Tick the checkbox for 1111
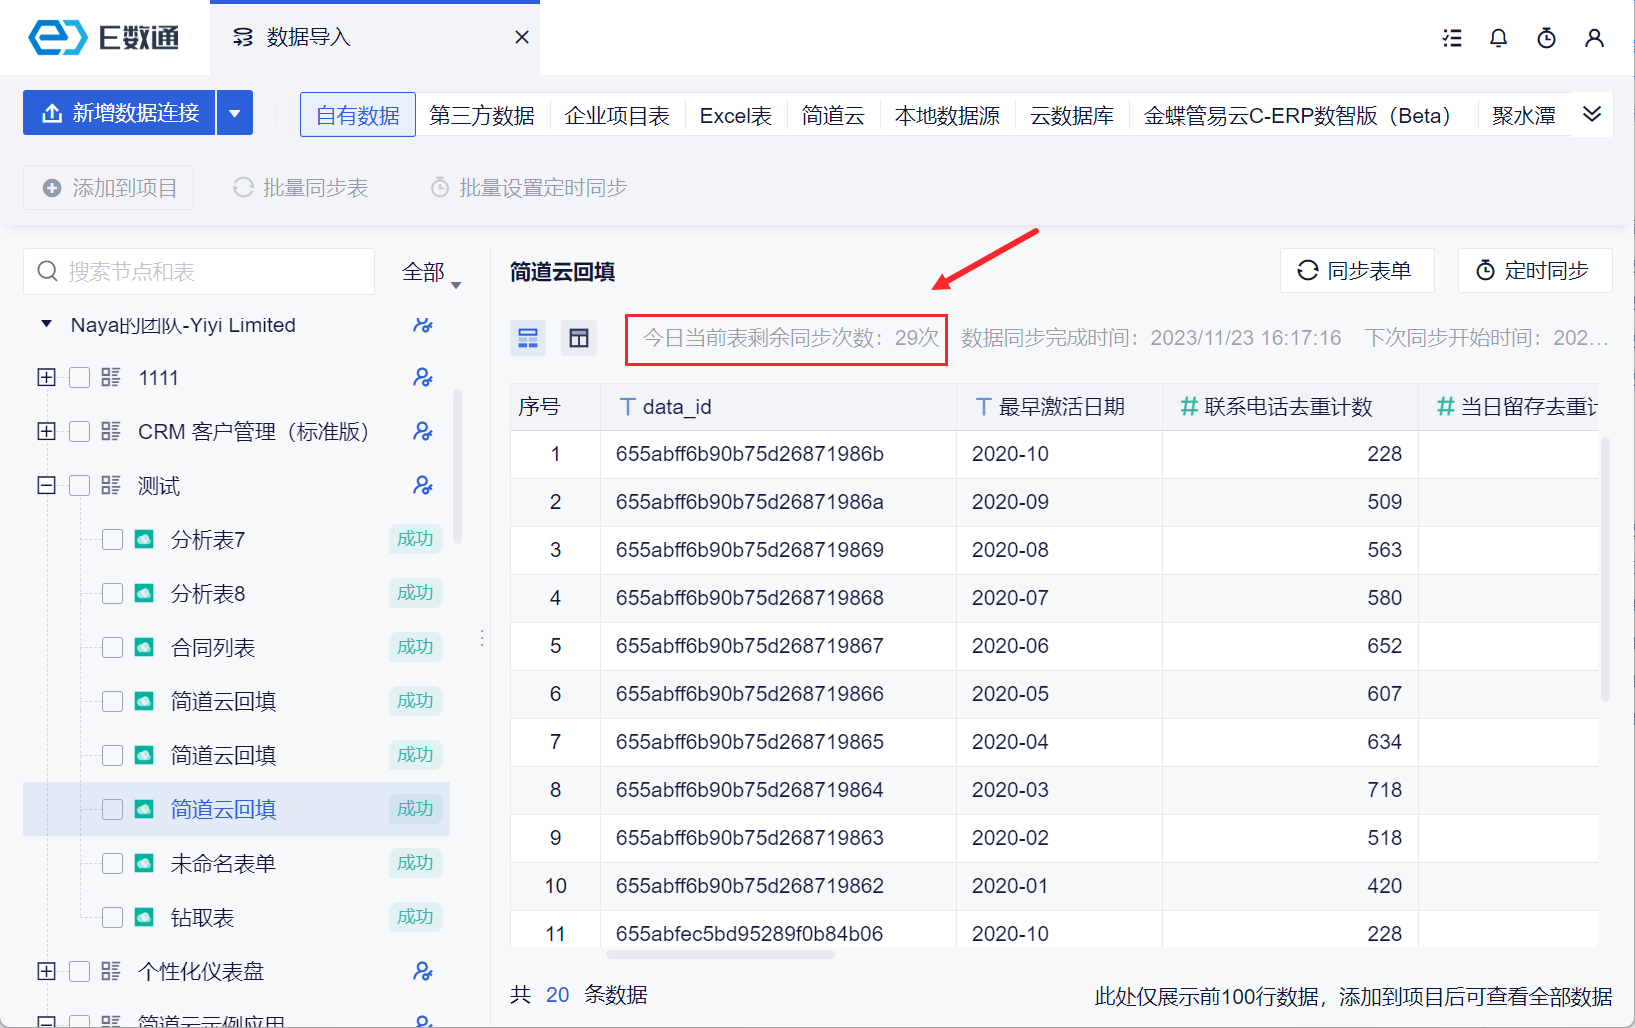 (80, 378)
